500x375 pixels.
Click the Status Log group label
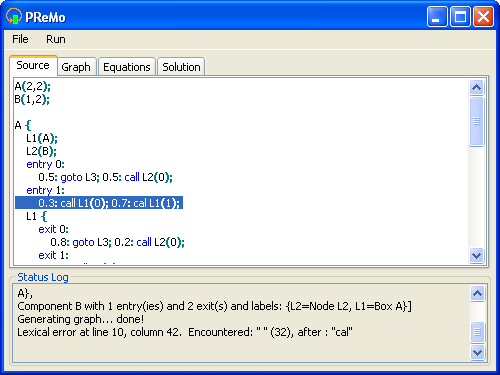(43, 277)
